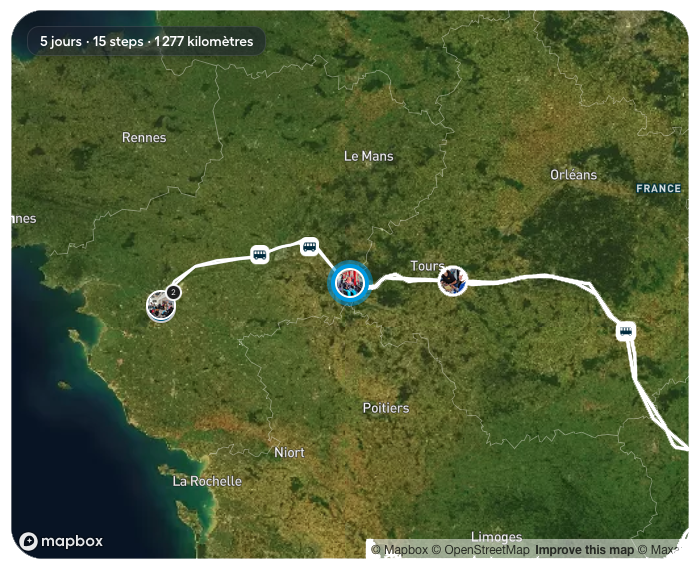The width and height of the screenshot is (700, 569).
Task: Click the trip summary badge showing 1277 kilomètres
Action: (146, 41)
